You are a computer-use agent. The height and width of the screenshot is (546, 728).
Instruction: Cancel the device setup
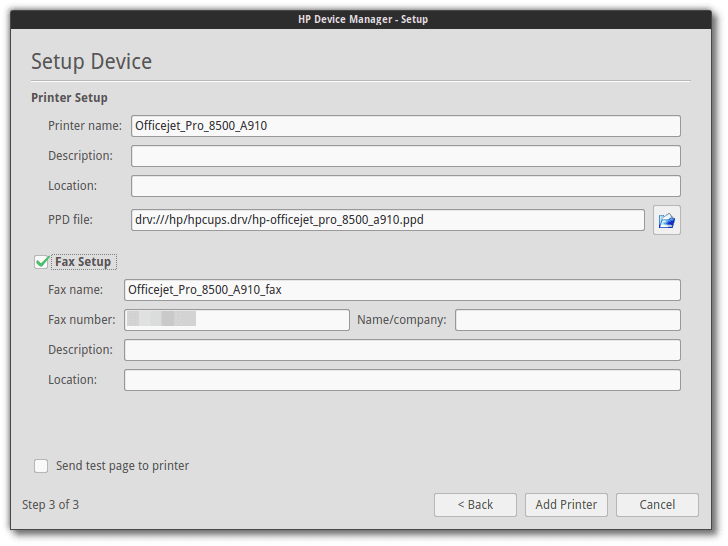(657, 505)
